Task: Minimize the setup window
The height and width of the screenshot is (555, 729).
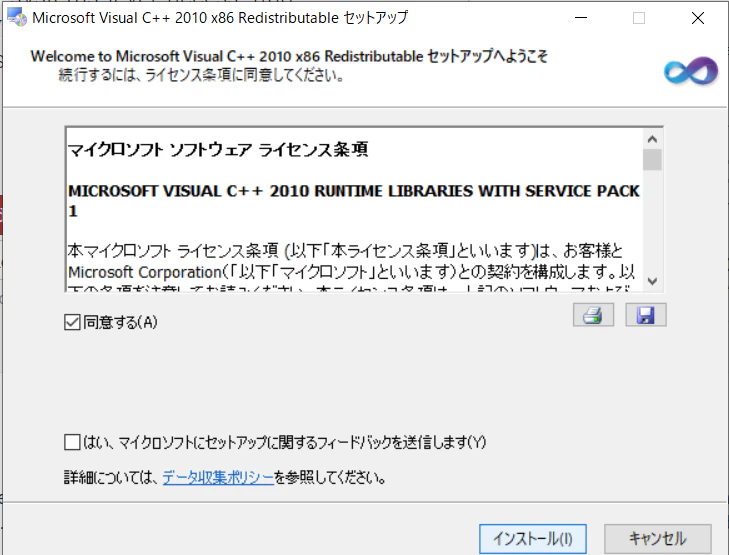Action: coord(581,18)
